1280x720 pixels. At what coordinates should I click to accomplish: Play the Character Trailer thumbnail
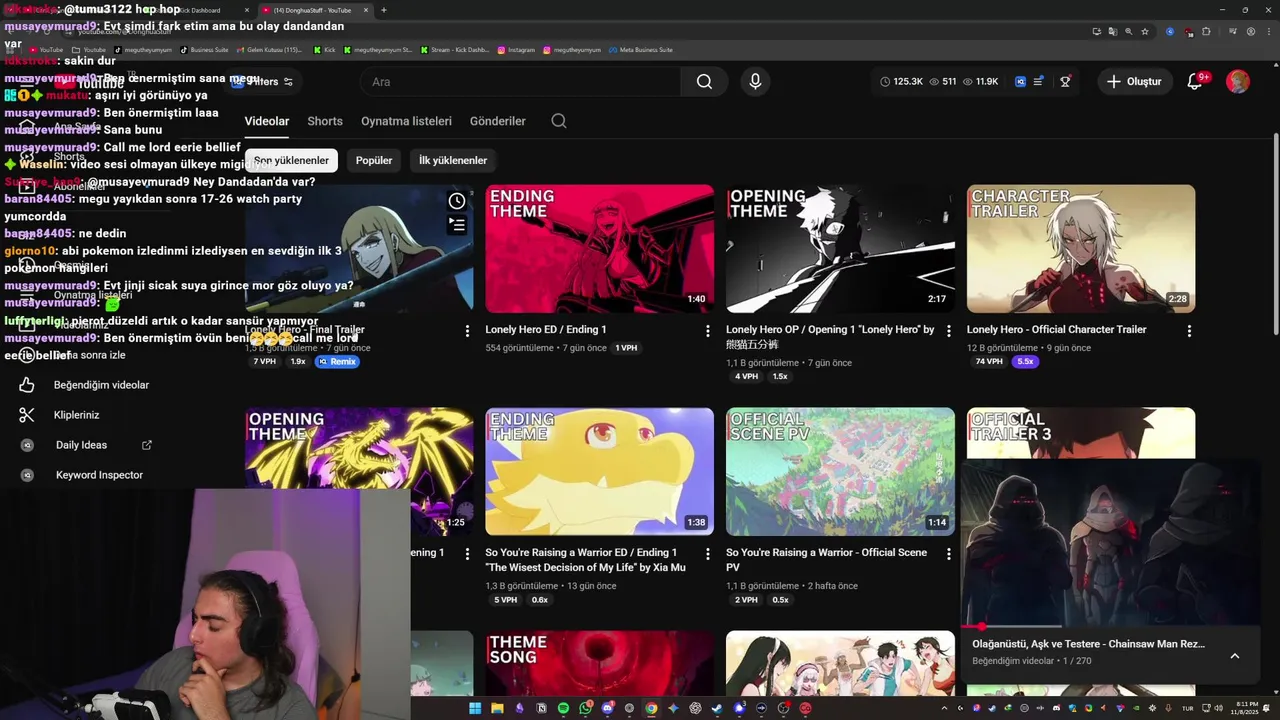point(1081,249)
